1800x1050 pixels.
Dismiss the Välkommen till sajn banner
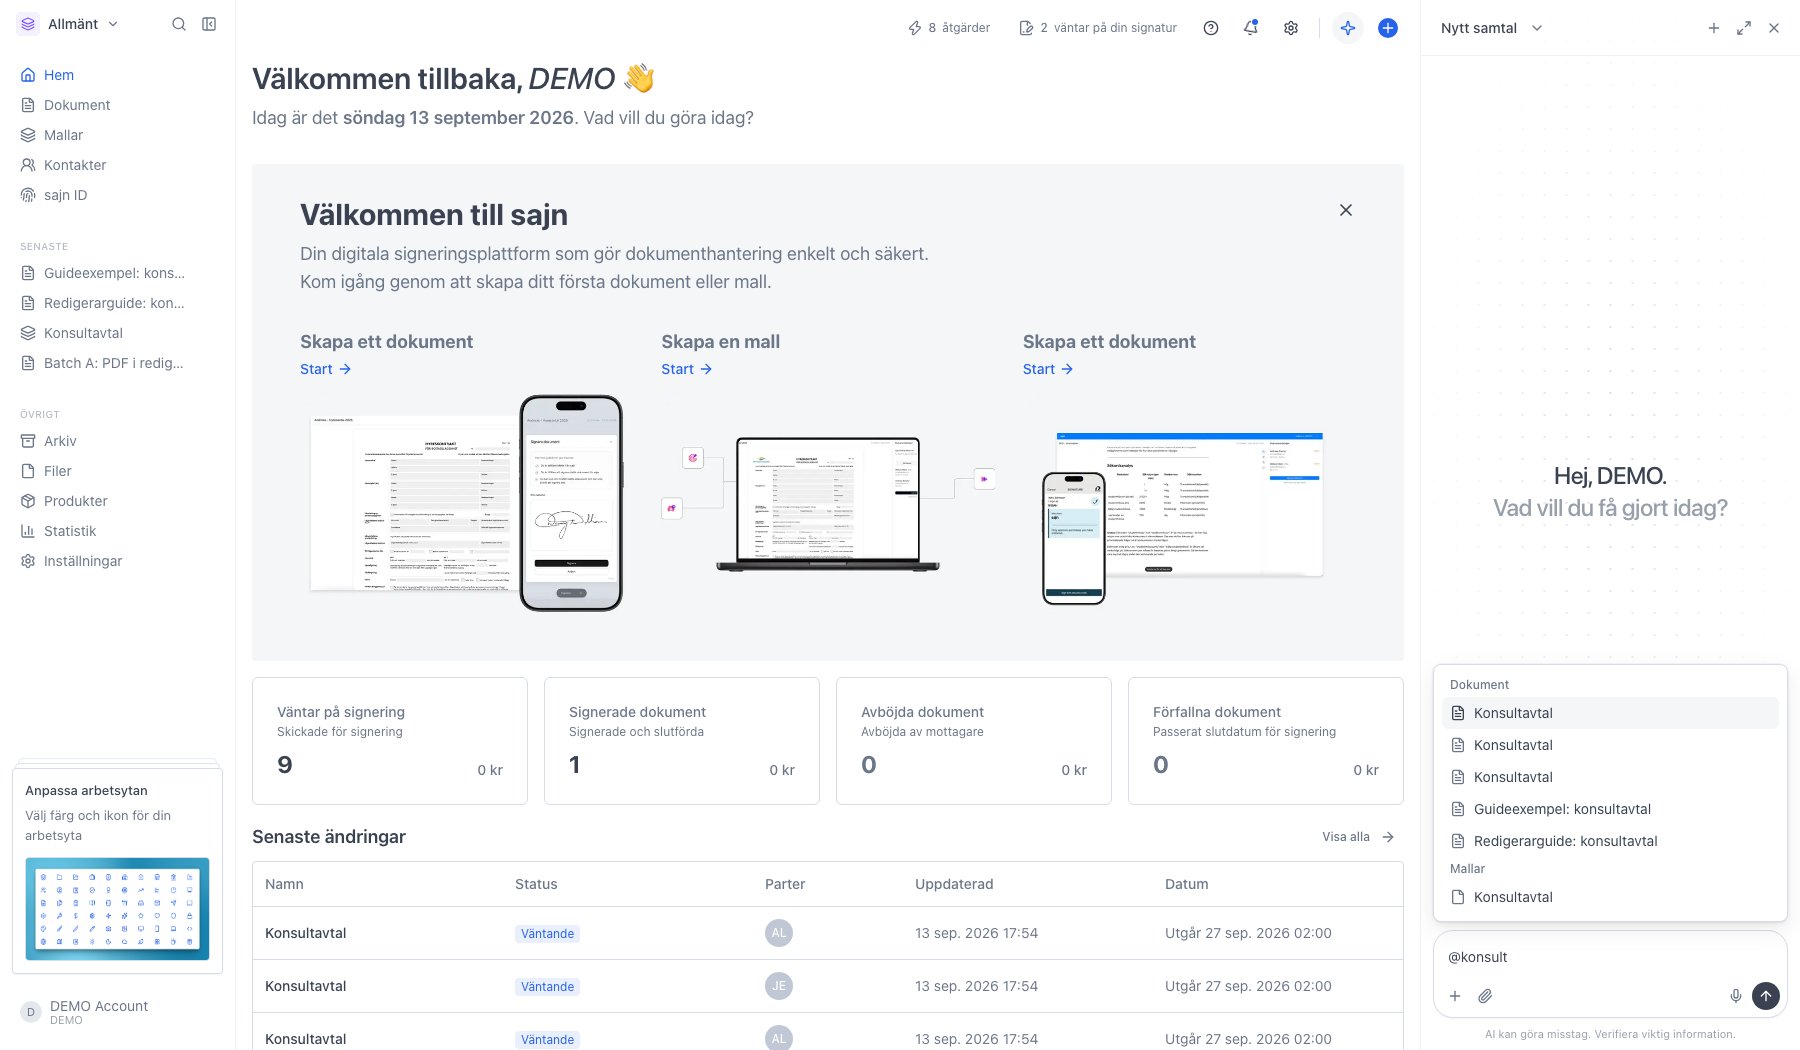tap(1346, 210)
